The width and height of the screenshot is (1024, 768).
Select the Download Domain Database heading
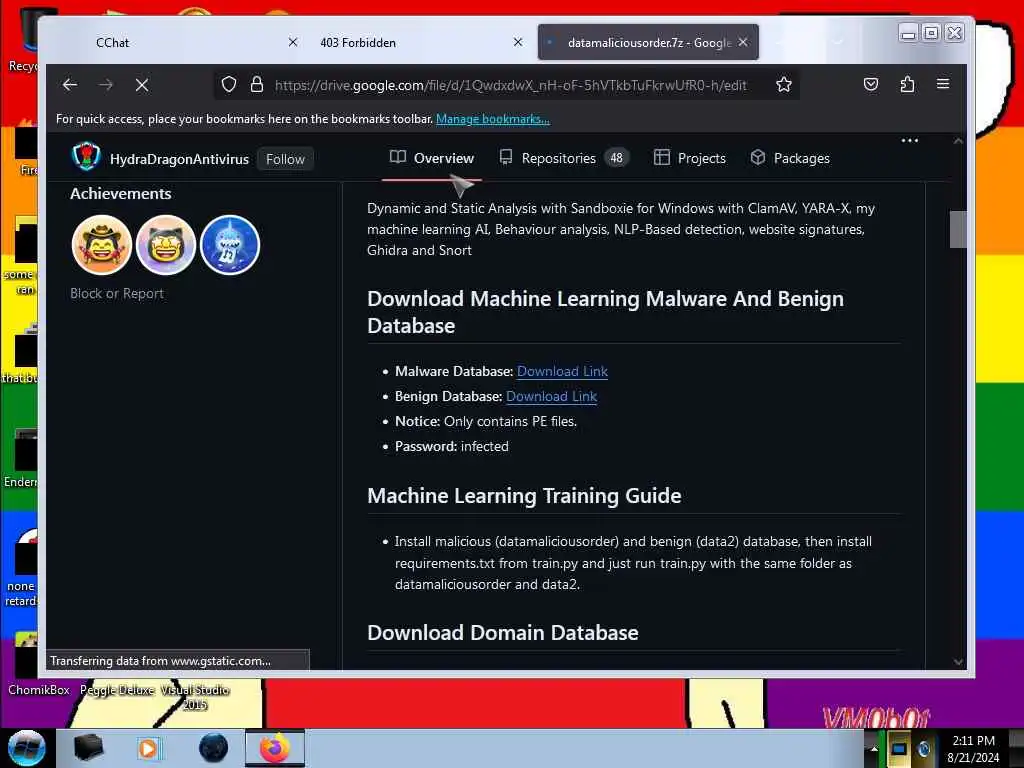pyautogui.click(x=503, y=633)
